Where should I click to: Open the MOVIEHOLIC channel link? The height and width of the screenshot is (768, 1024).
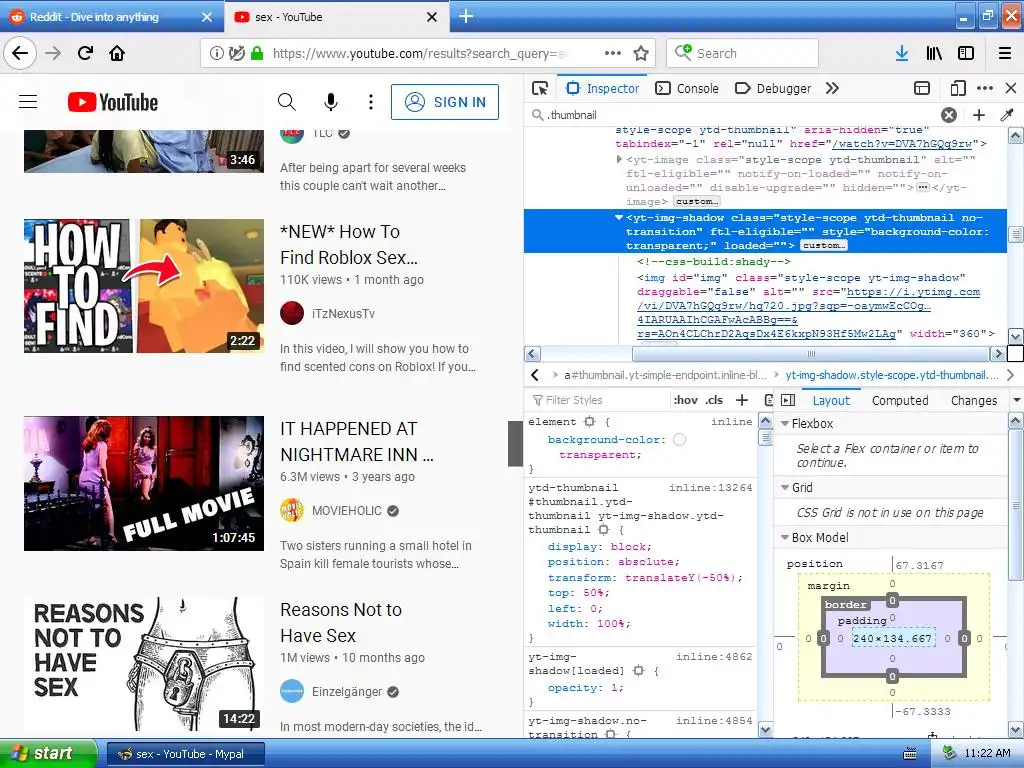pyautogui.click(x=347, y=511)
